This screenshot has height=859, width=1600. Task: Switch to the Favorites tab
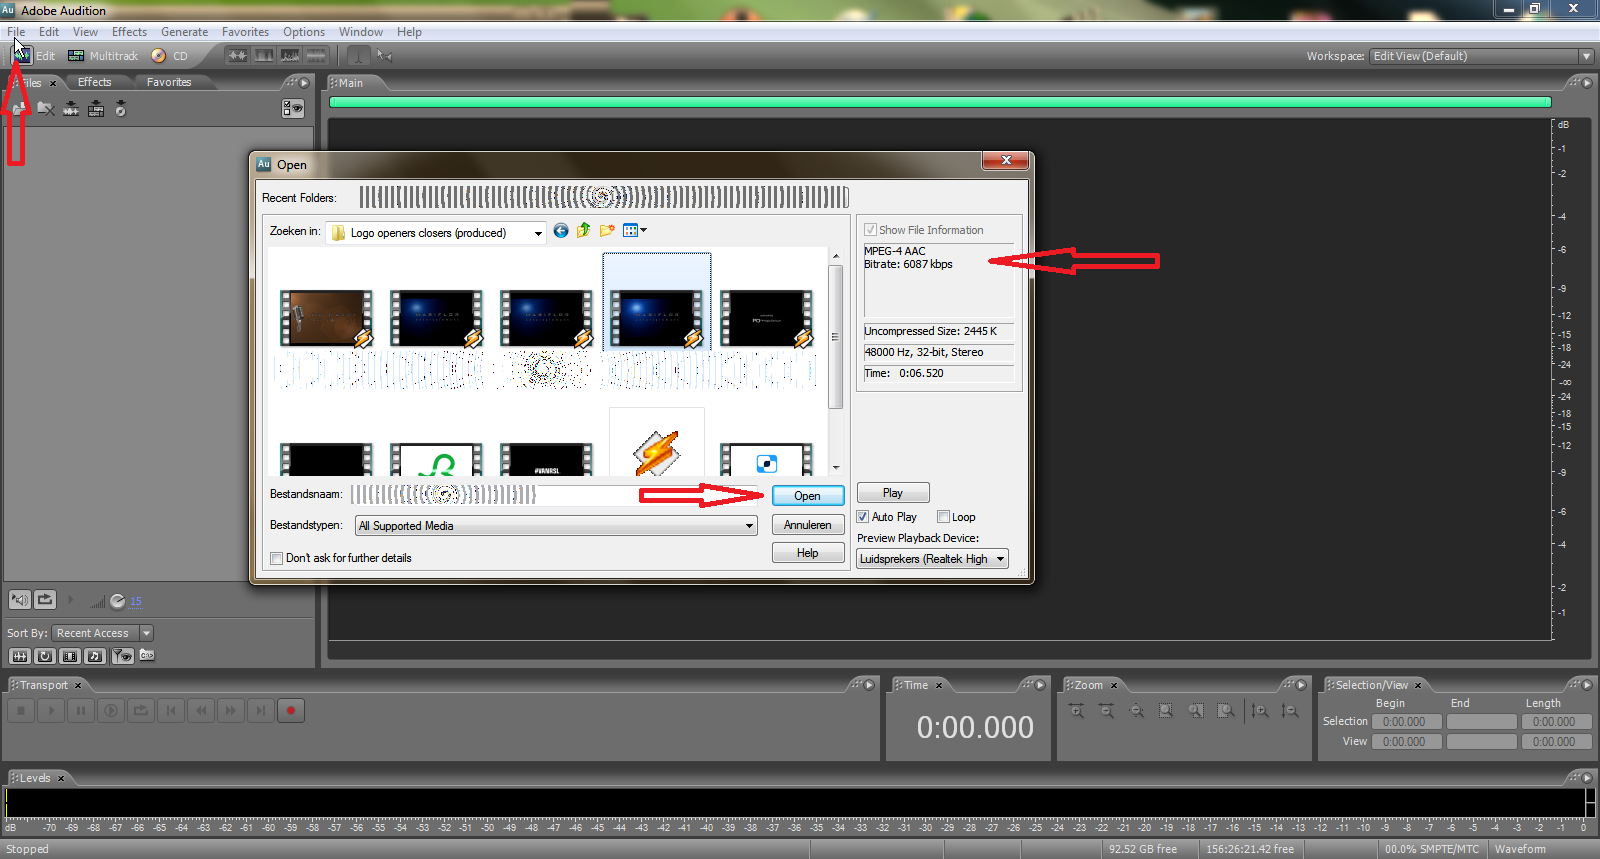pos(168,82)
